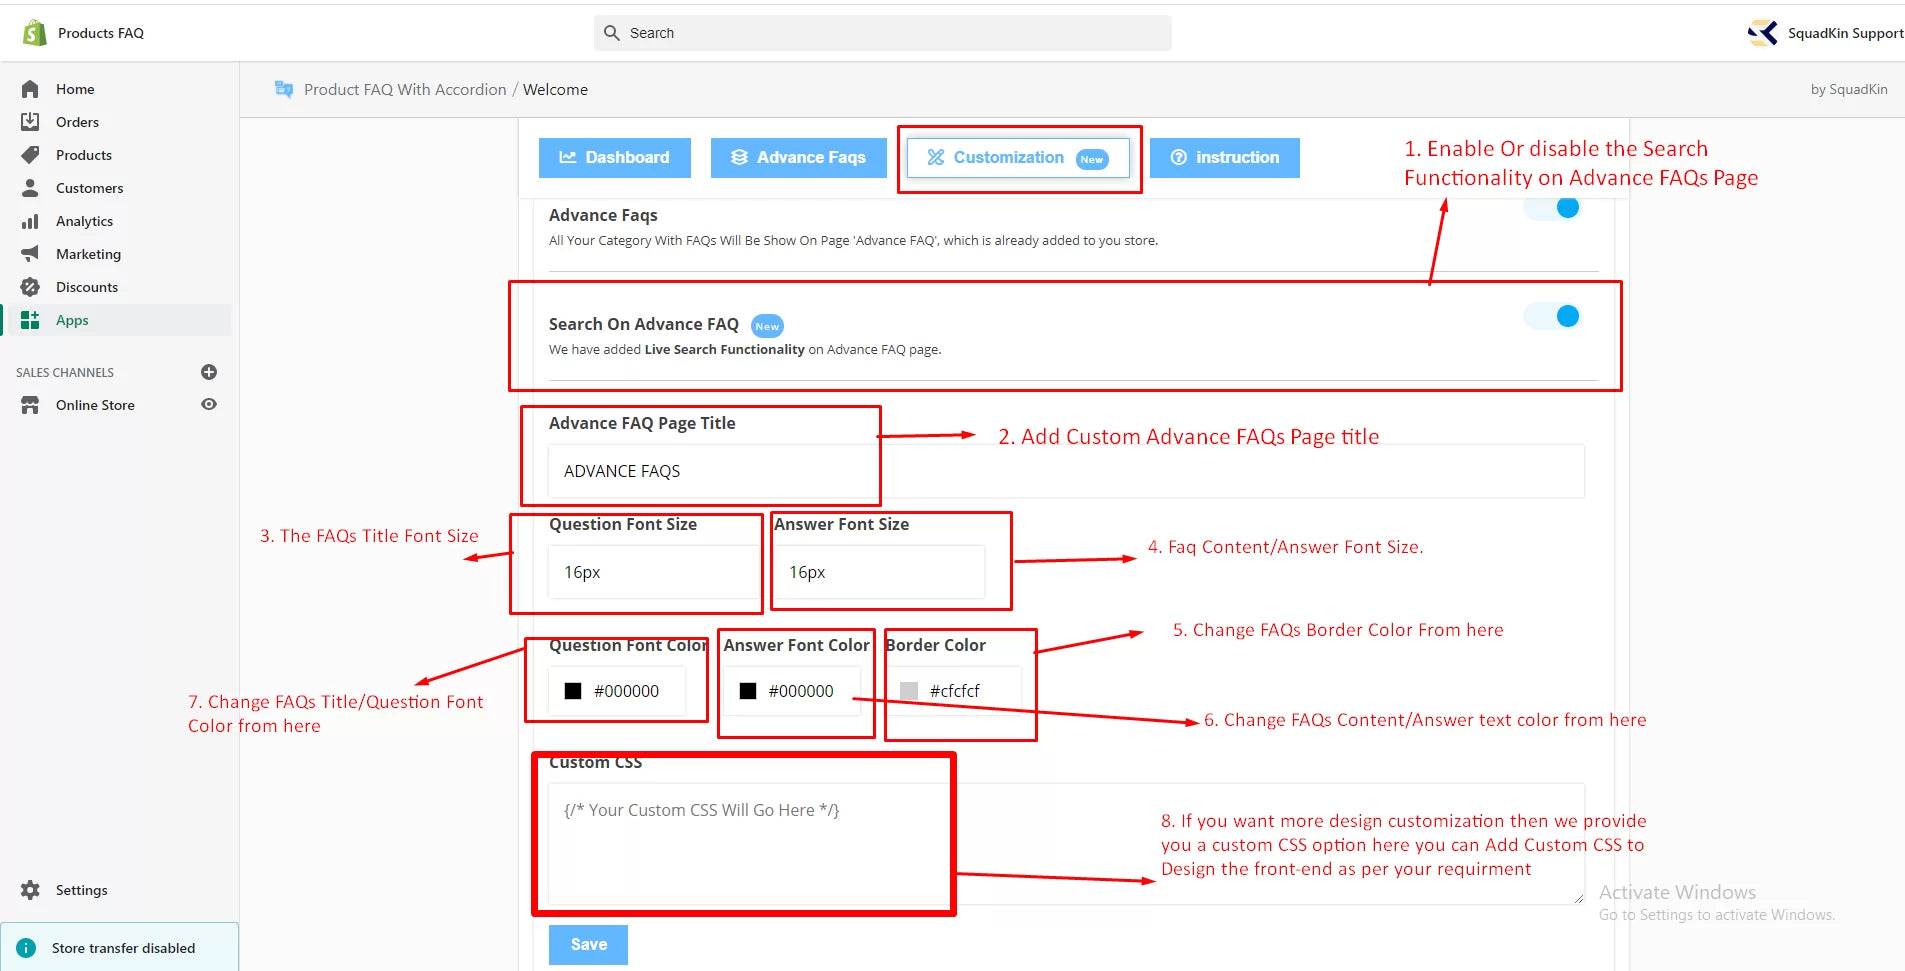View Online Store using eye icon

[x=209, y=405]
